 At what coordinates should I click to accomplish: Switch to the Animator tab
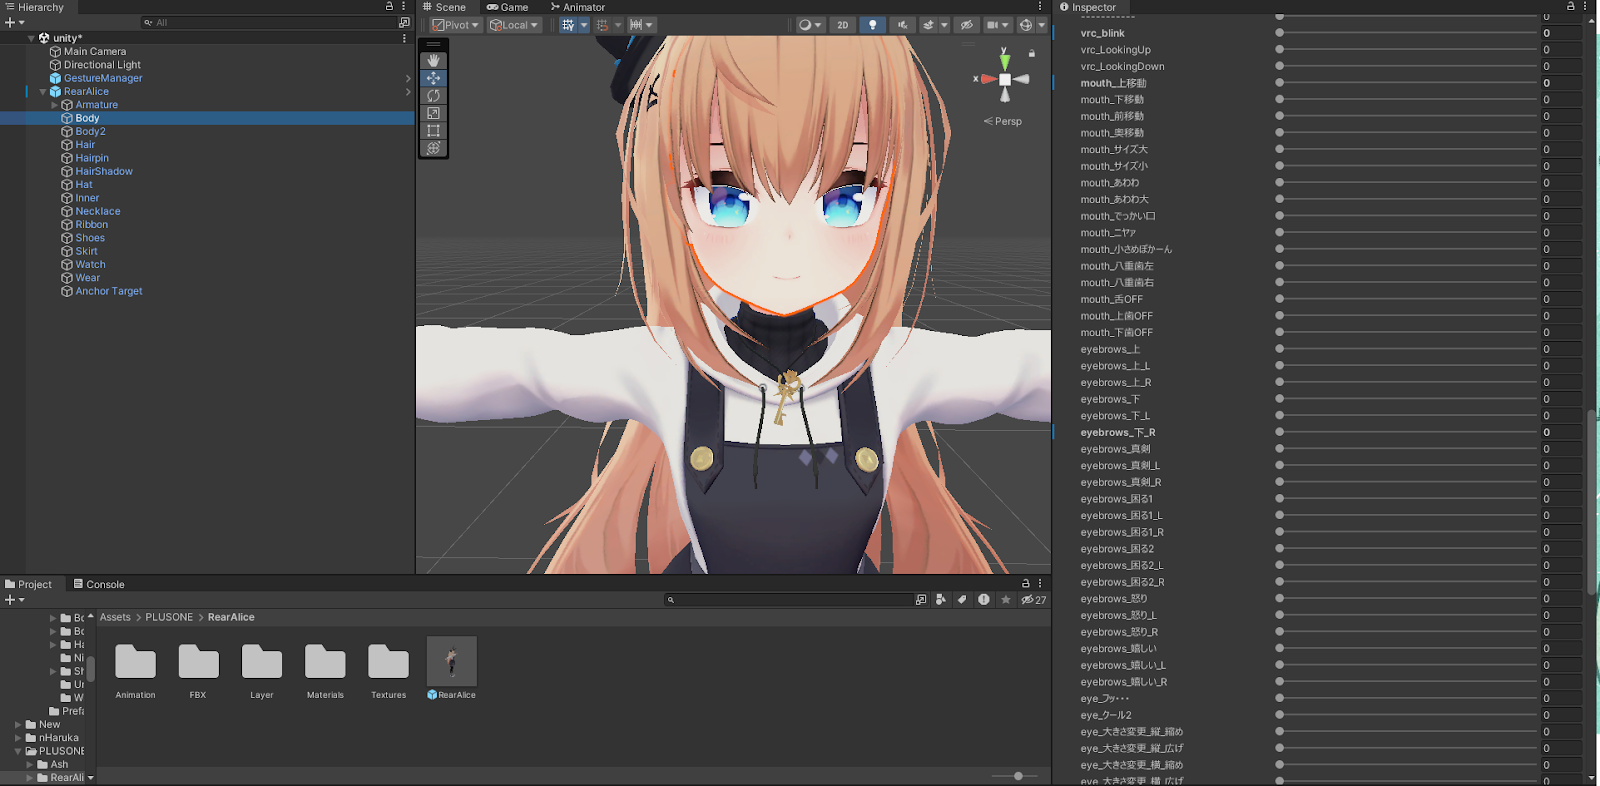[578, 7]
